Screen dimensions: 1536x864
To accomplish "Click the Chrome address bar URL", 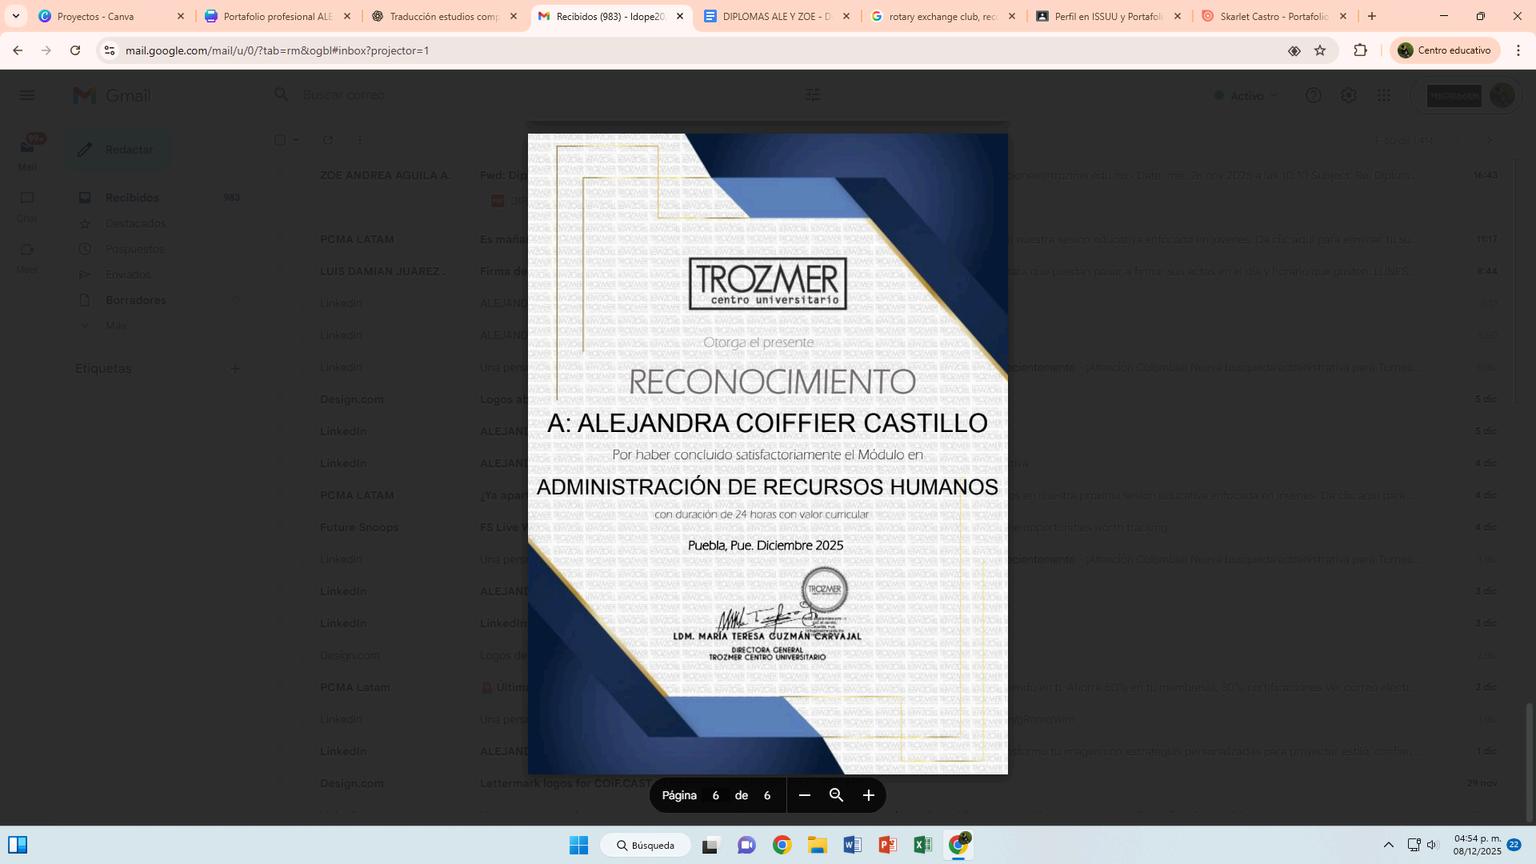I will pos(277,50).
